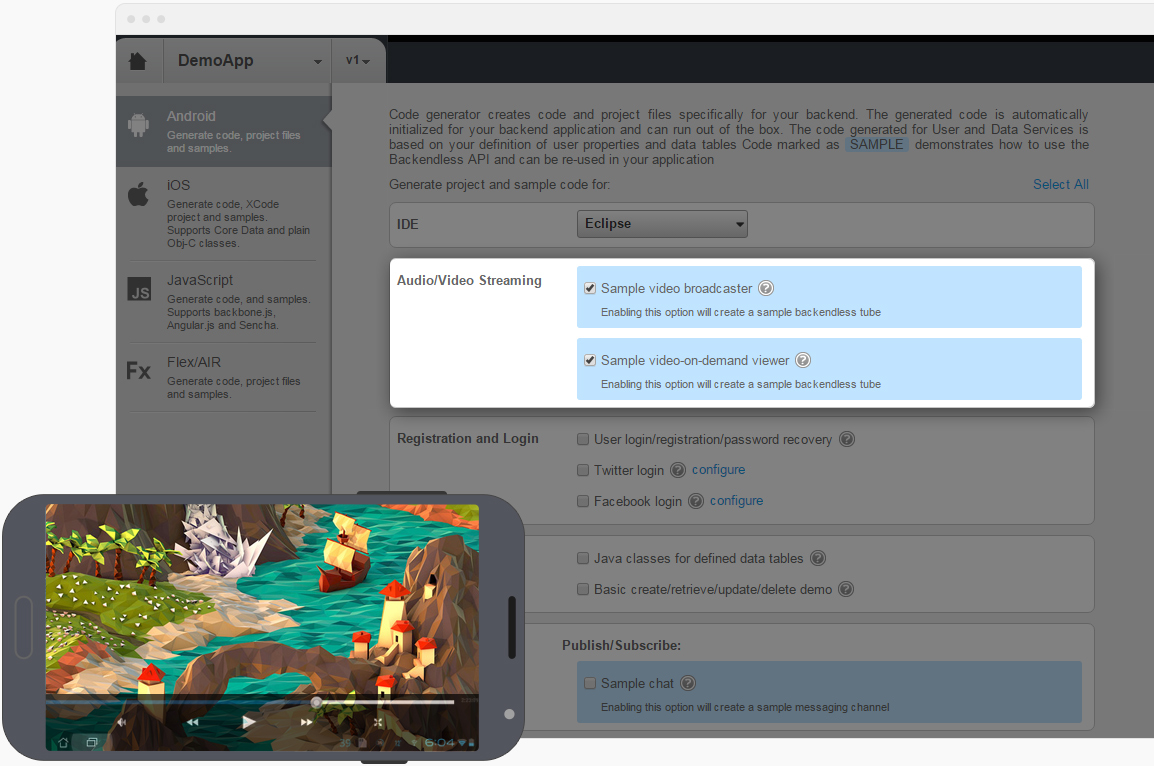1154x766 pixels.
Task: Uncheck Sample video-on-demand viewer checkbox
Action: [590, 361]
